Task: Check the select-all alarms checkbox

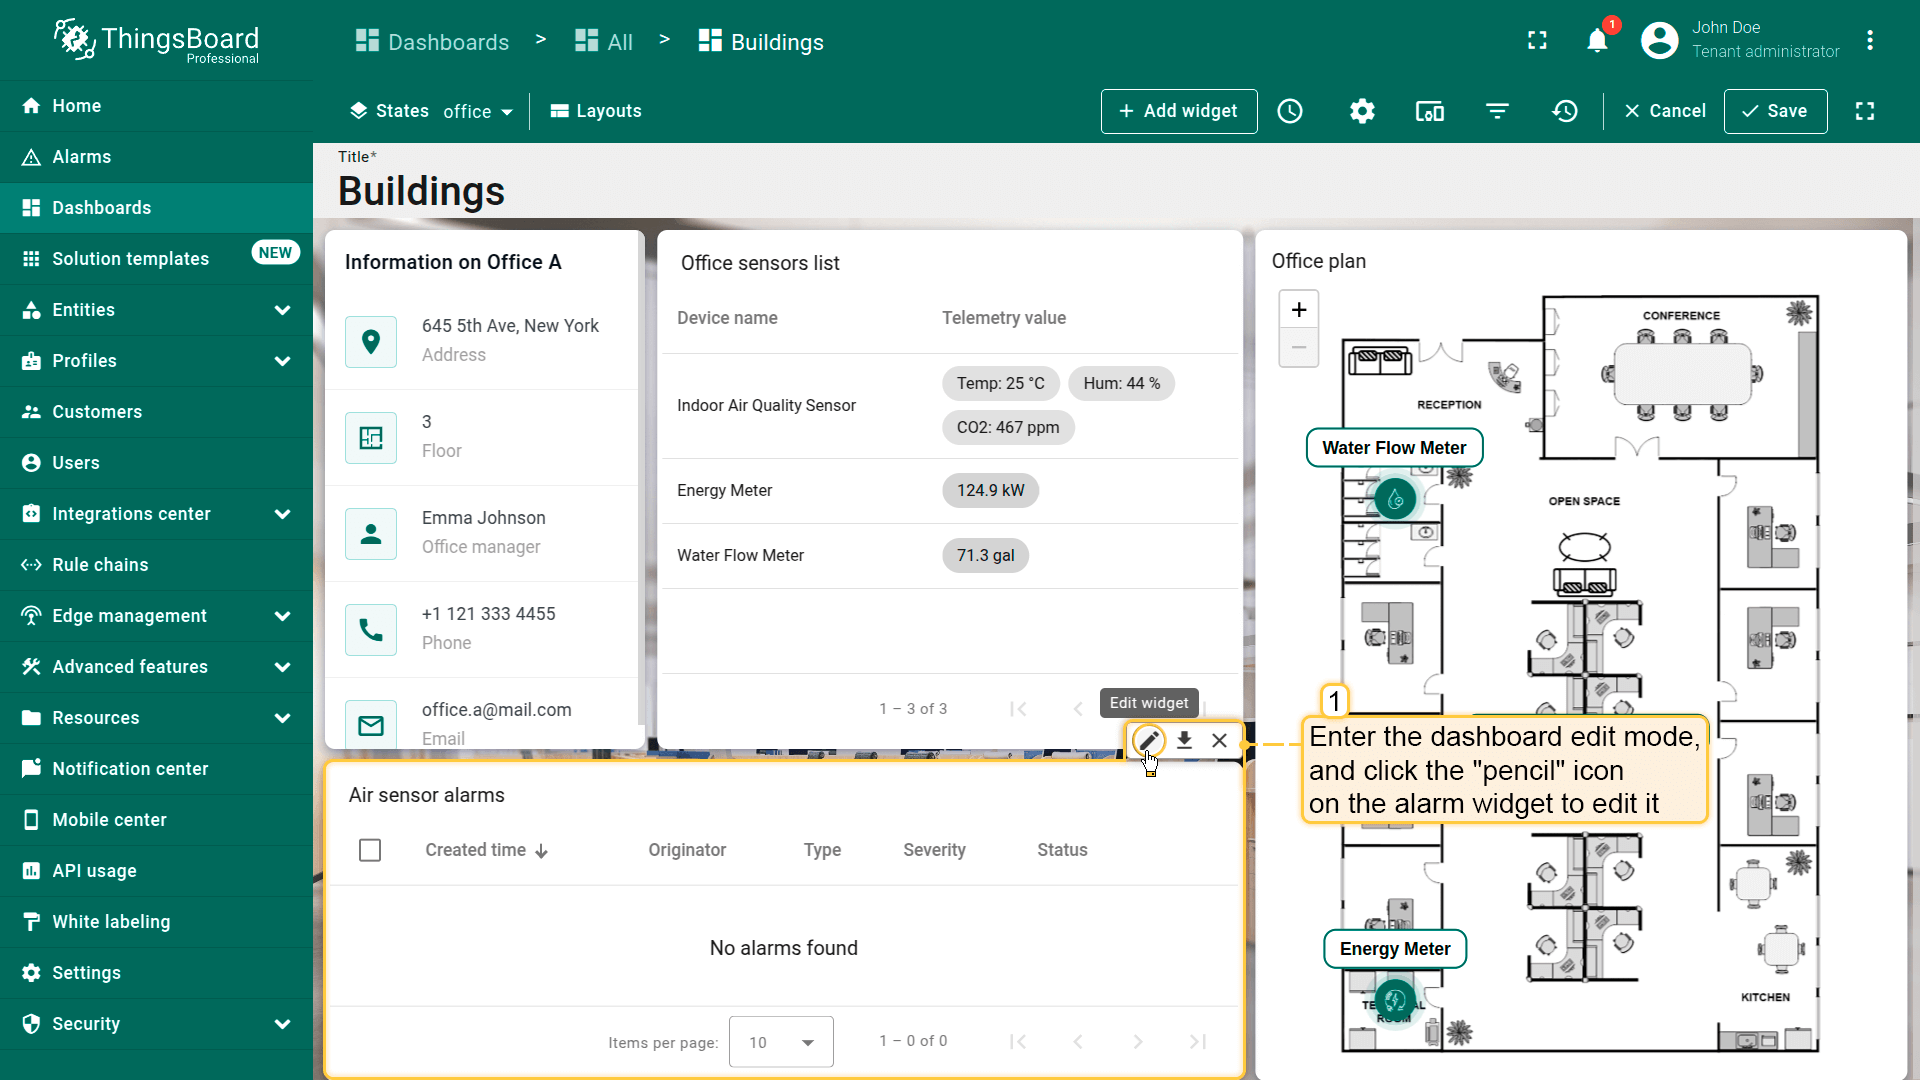Action: coord(370,850)
